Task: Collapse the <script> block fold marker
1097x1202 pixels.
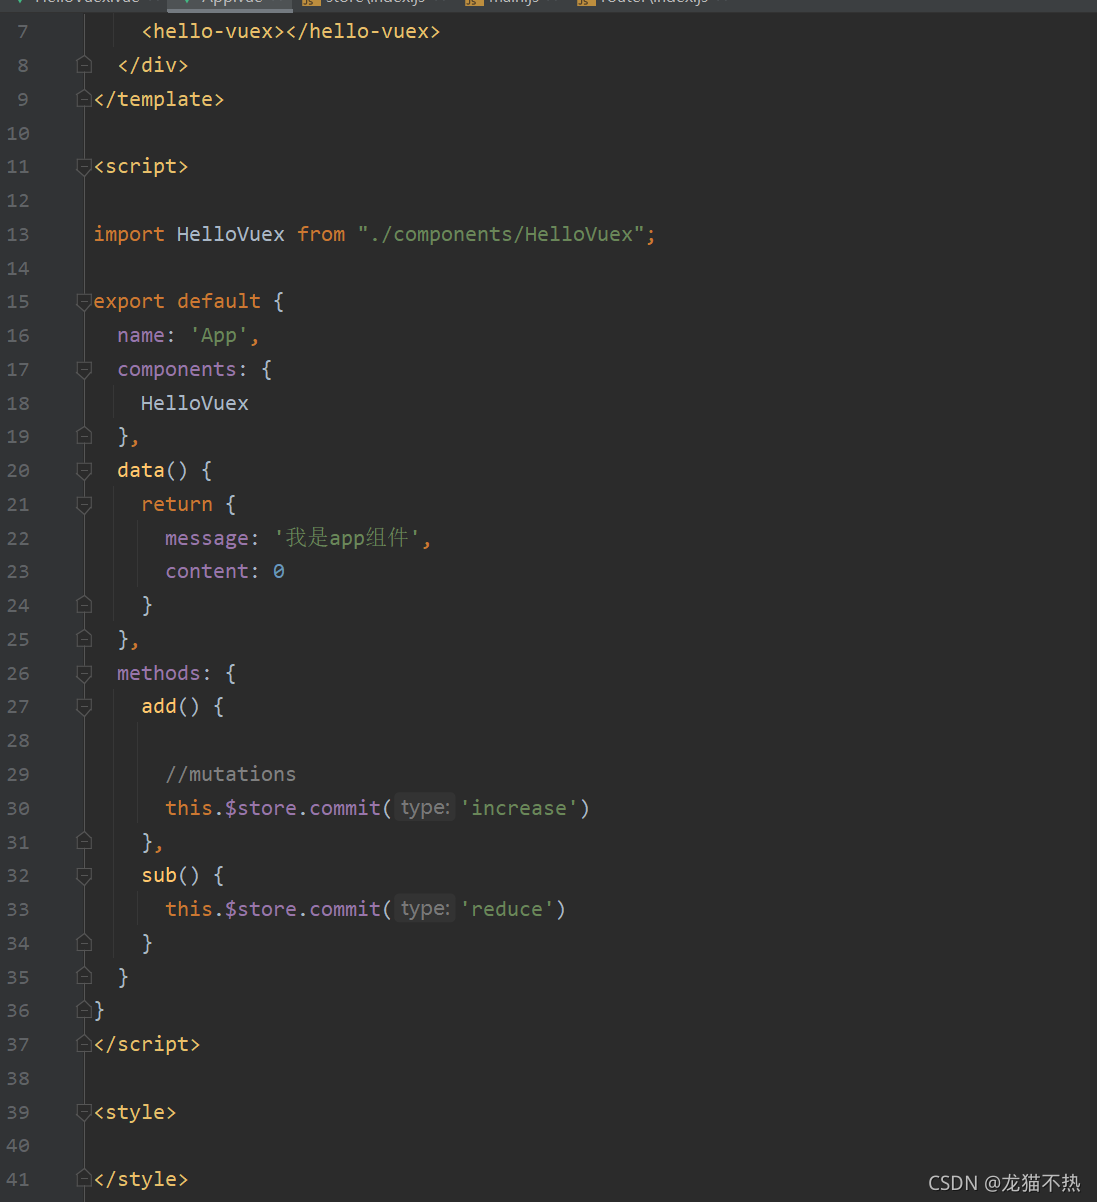Action: tap(84, 167)
